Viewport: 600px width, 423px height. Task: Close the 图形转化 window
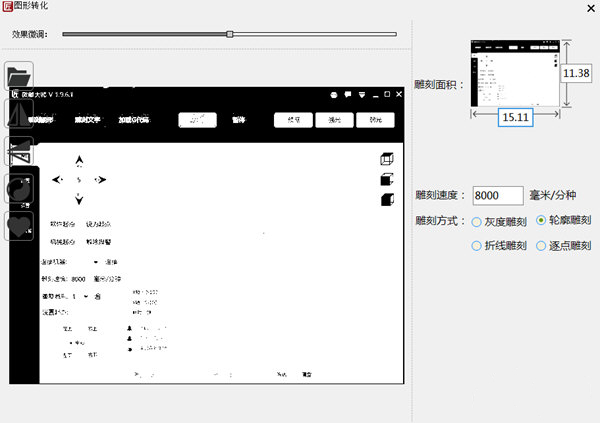pyautogui.click(x=583, y=9)
